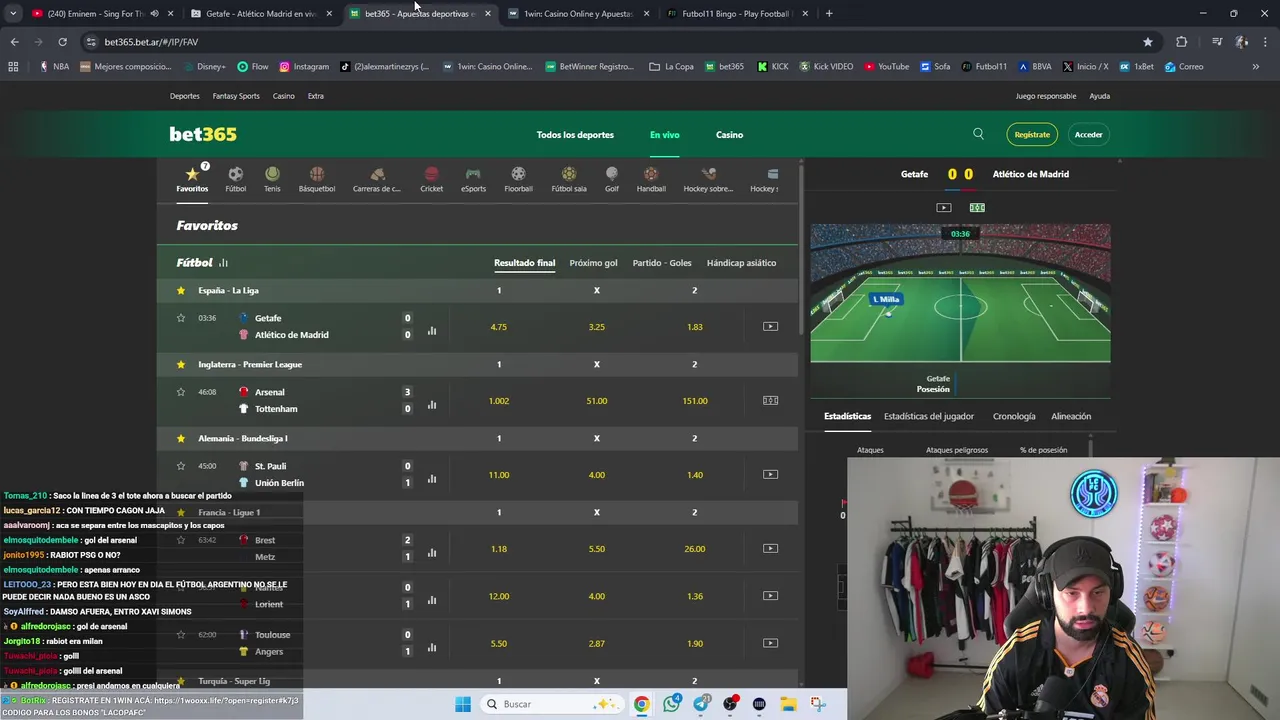Image resolution: width=1280 pixels, height=720 pixels.
Task: Open the Tenis sport icon
Action: (272, 179)
